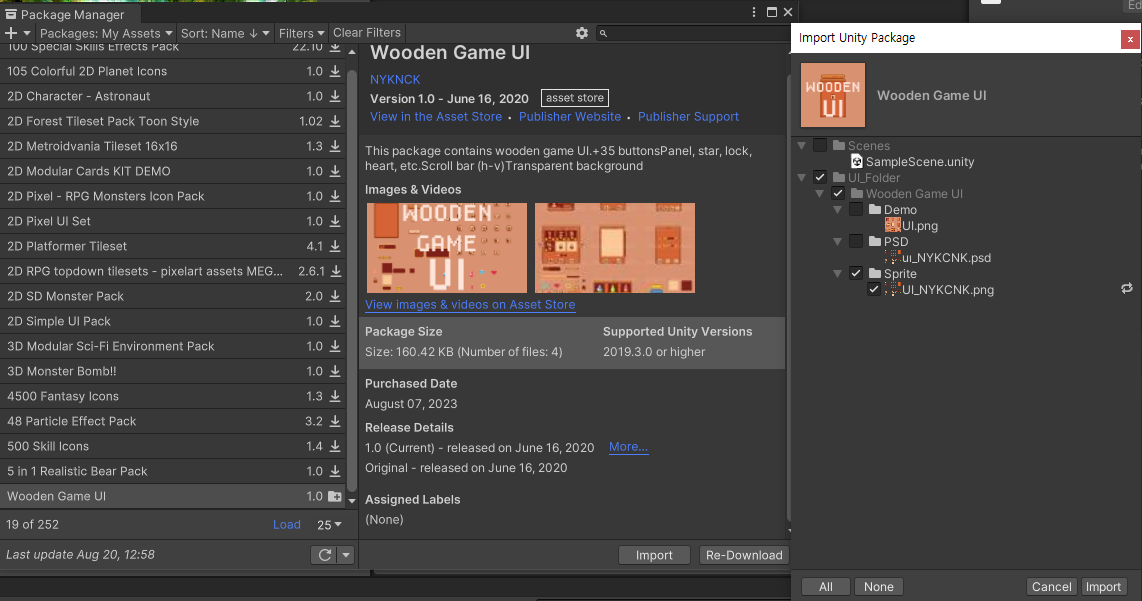Collapse the UI_Folder tree arrow
The image size is (1142, 601).
pos(802,178)
